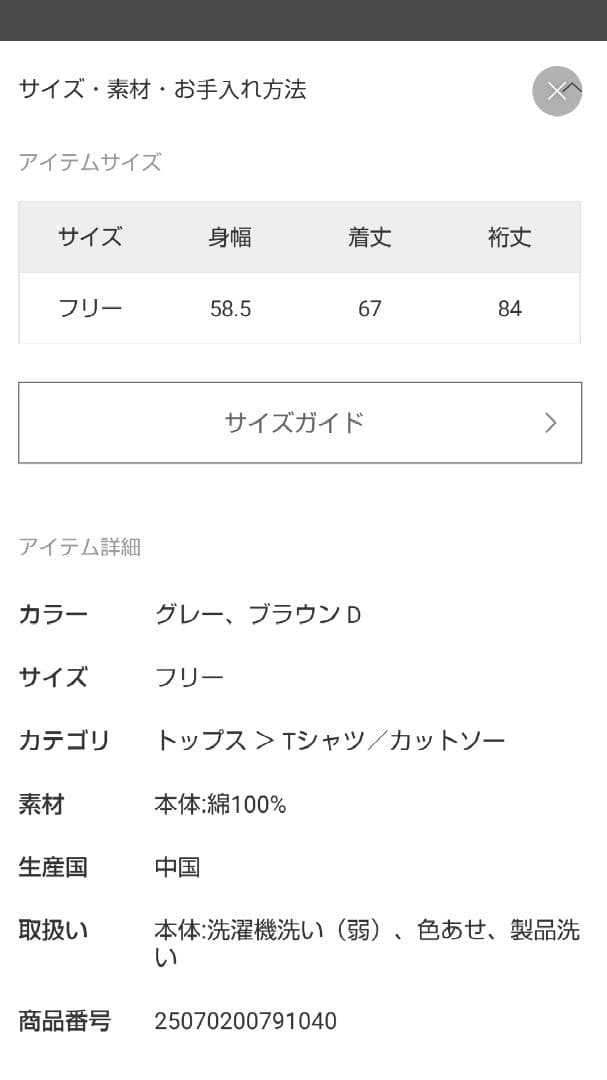
Task: Click the 身幅 column header
Action: [x=230, y=238]
